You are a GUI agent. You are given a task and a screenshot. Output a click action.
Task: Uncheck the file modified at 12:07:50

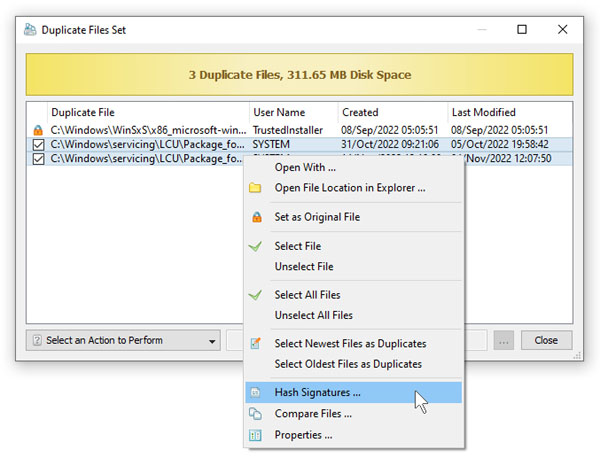(x=38, y=159)
